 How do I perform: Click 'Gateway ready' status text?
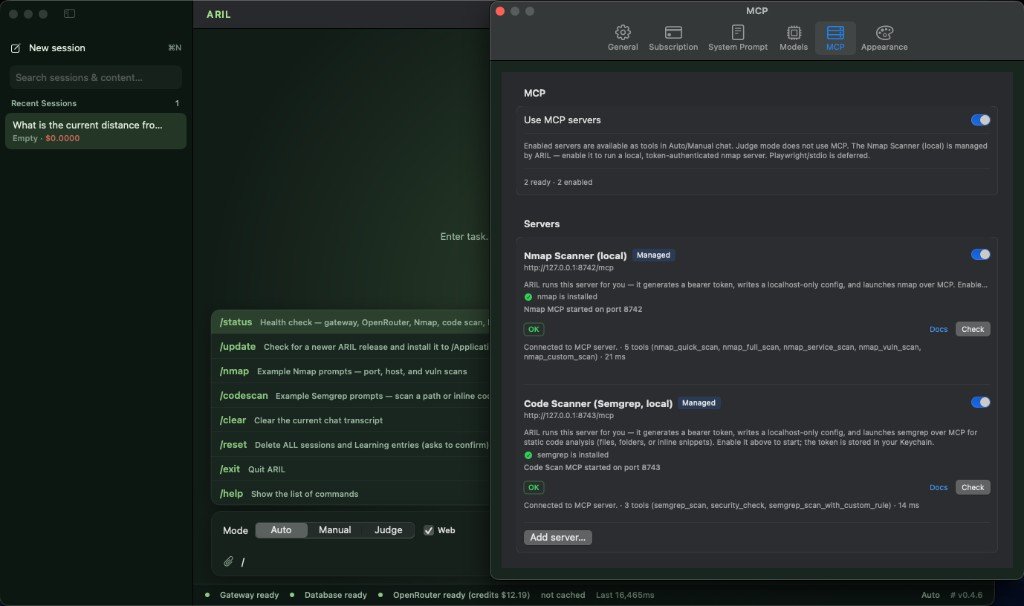pyautogui.click(x=249, y=595)
